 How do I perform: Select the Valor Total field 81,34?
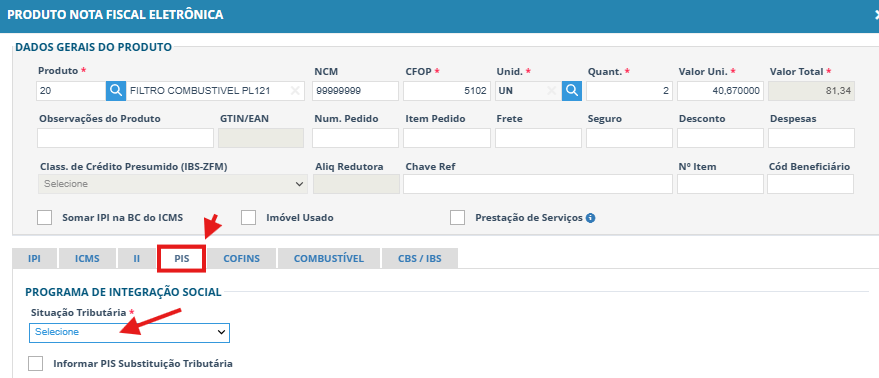(811, 90)
